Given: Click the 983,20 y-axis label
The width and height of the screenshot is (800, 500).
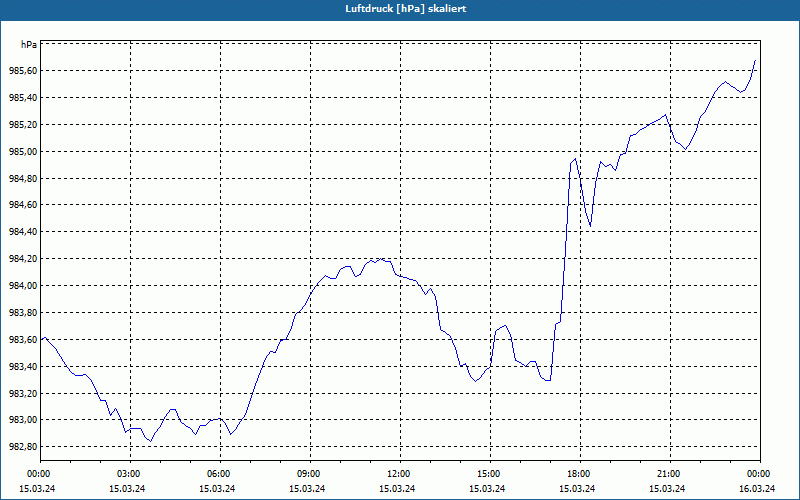Looking at the screenshot, I should tap(23, 393).
